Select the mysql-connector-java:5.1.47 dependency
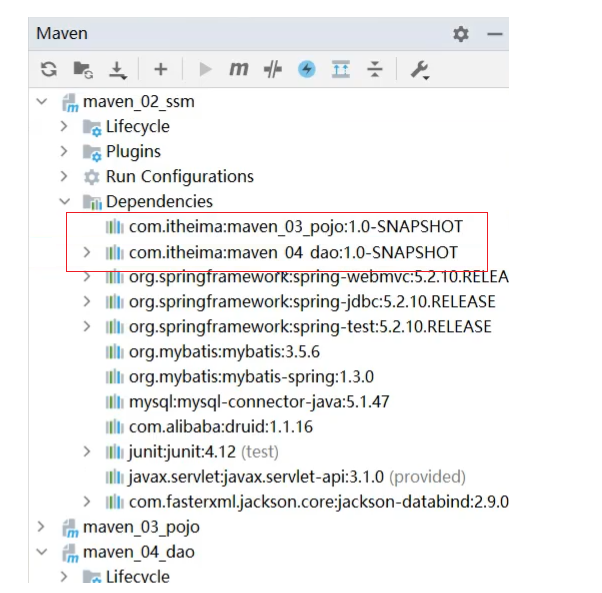This screenshot has width=602, height=593. point(259,402)
